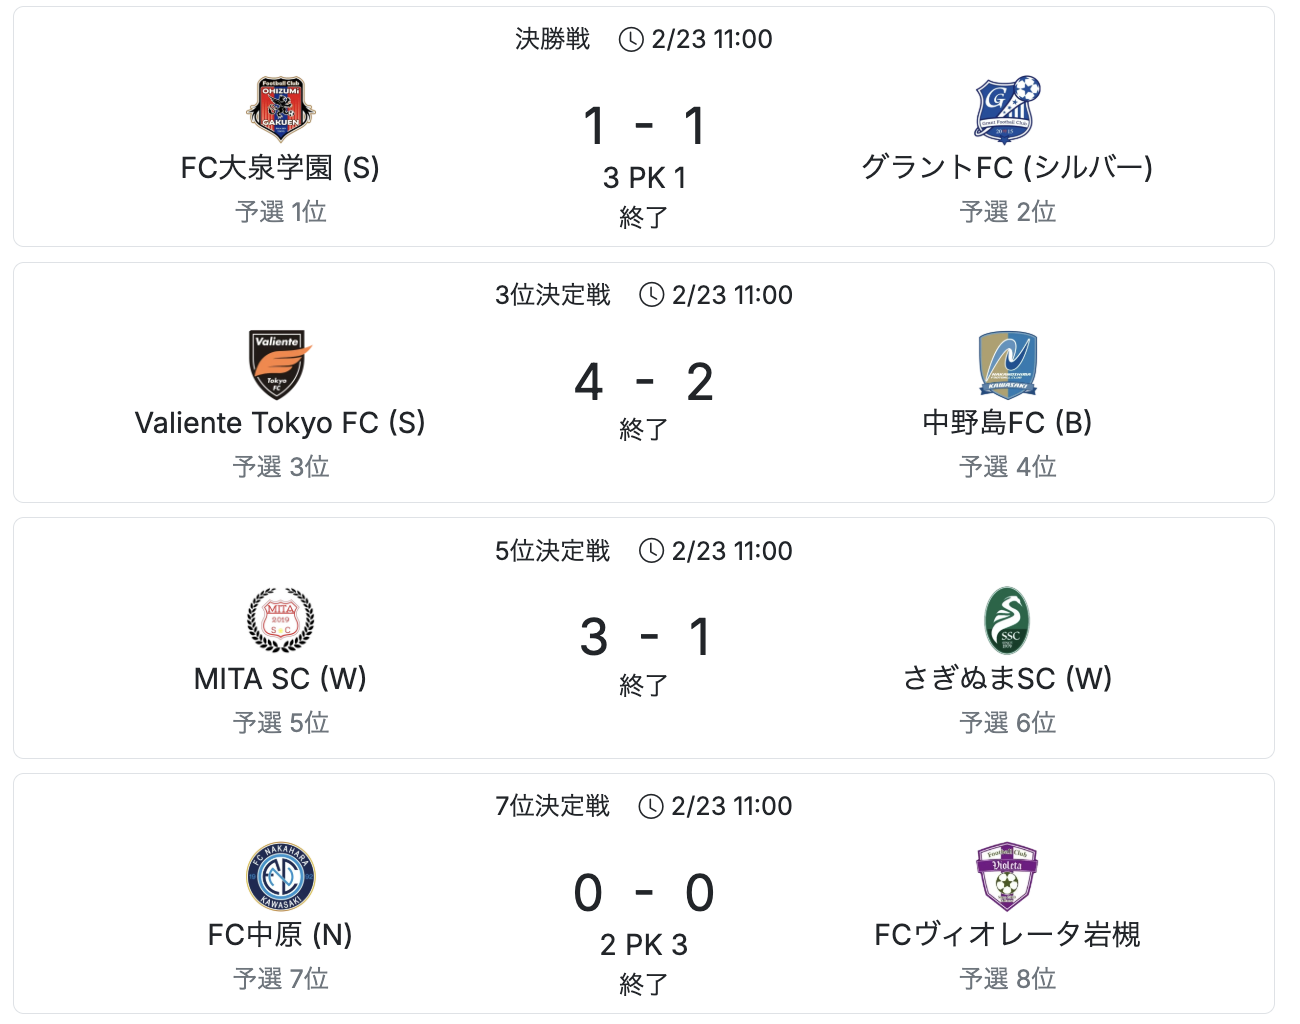Open the さぎぬまSC green oval logo
The image size is (1300, 1024).
point(1007,620)
